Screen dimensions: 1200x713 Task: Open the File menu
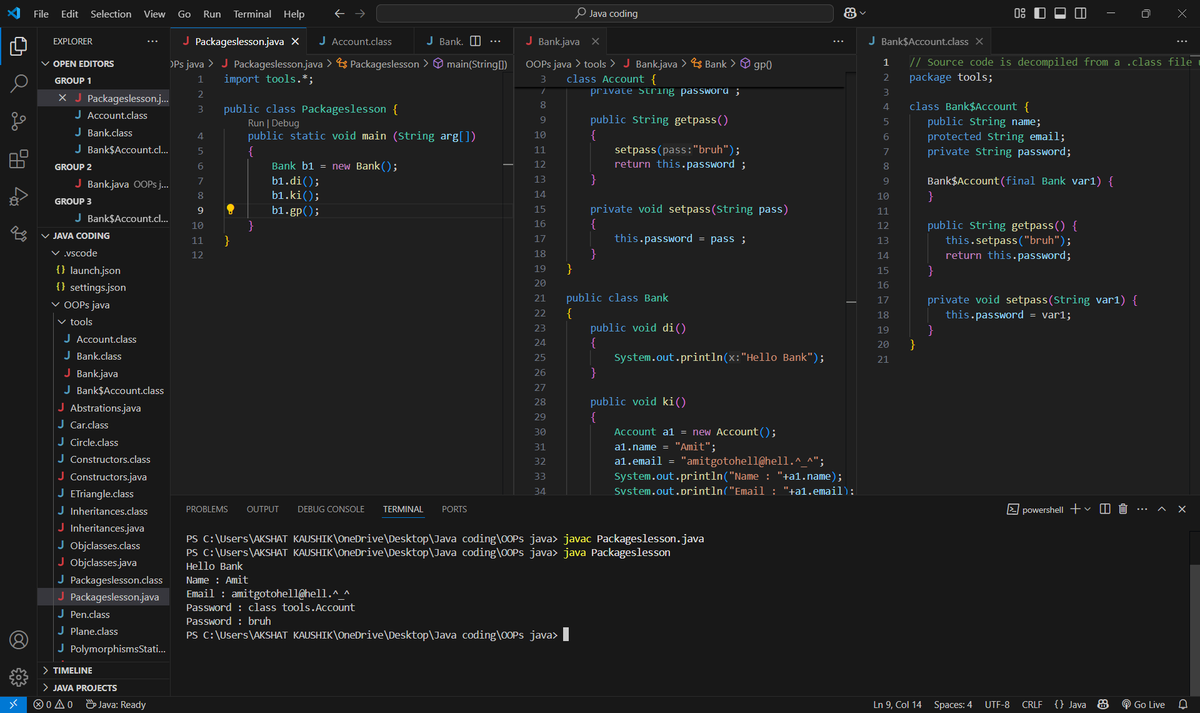coord(42,14)
